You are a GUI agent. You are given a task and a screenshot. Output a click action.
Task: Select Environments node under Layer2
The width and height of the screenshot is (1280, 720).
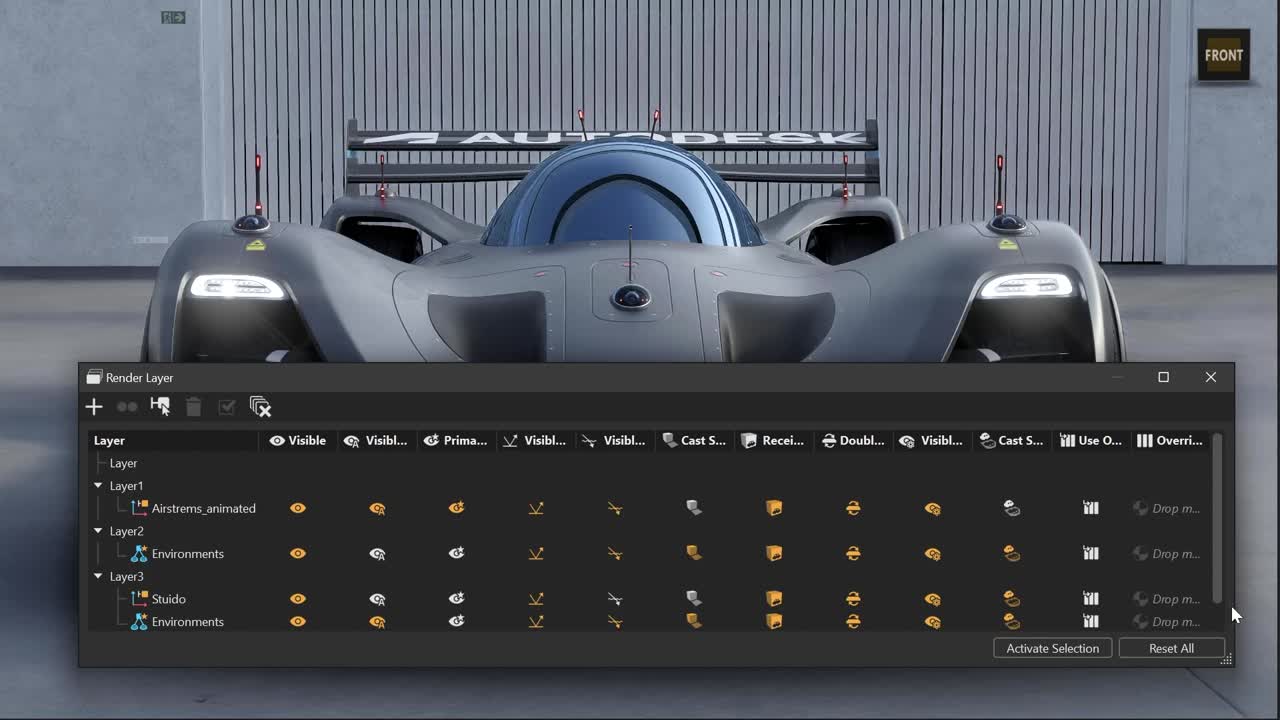(187, 553)
